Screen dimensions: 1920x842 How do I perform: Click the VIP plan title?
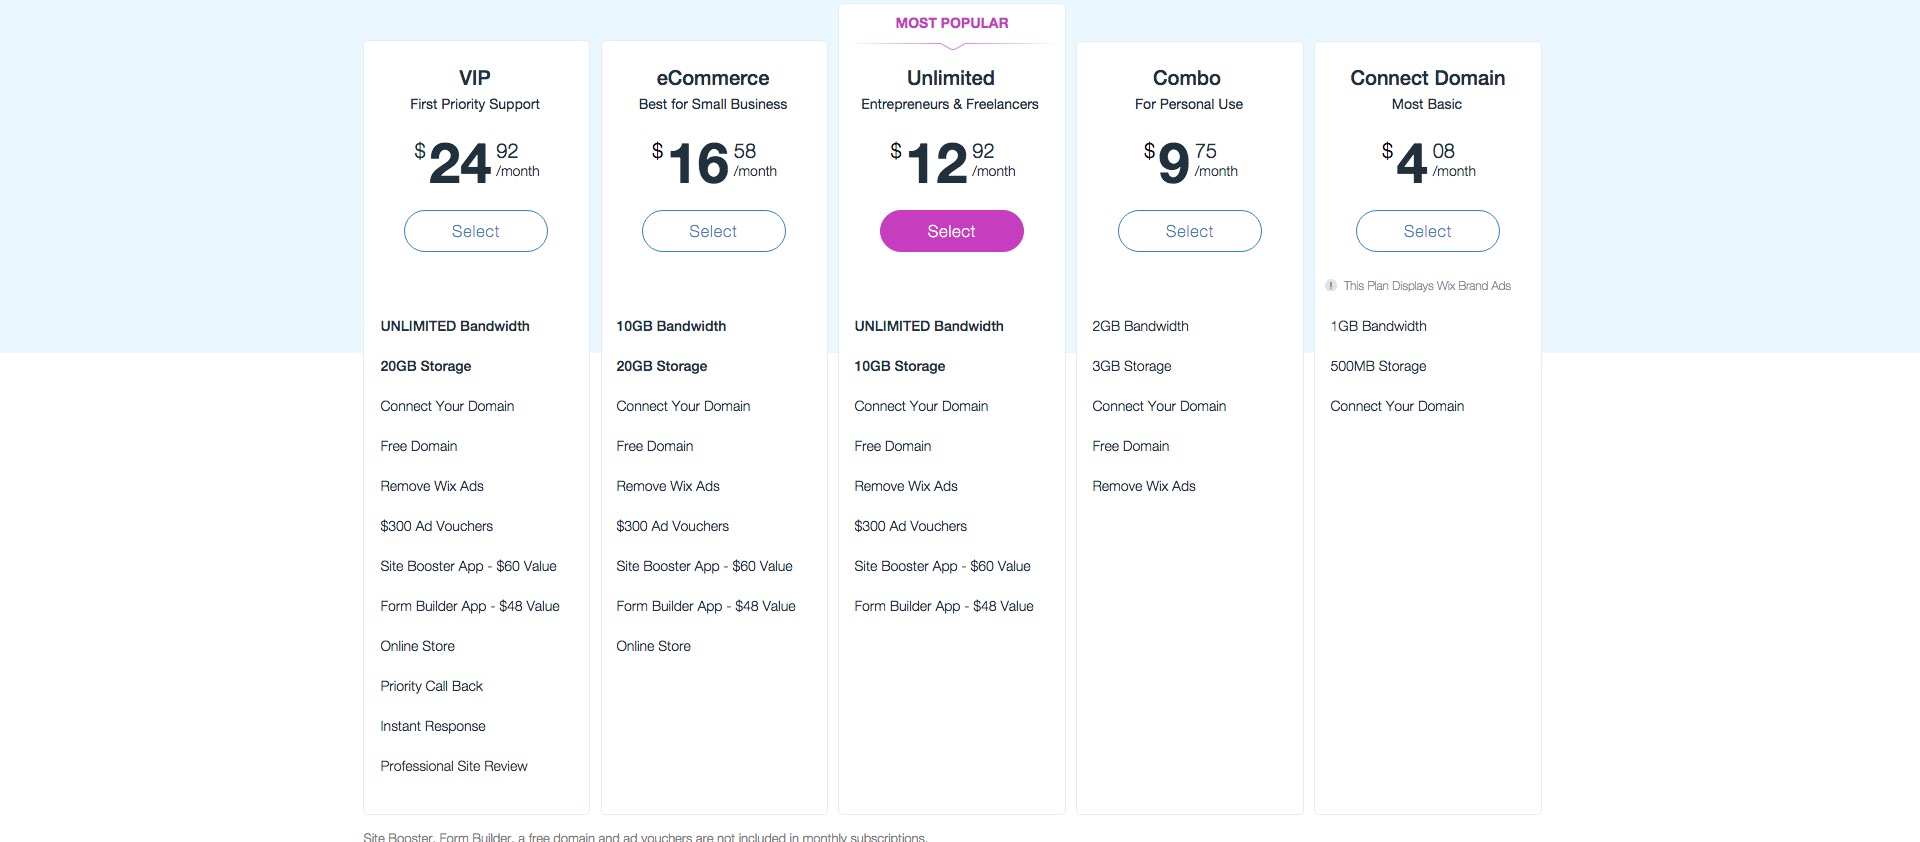pos(474,77)
